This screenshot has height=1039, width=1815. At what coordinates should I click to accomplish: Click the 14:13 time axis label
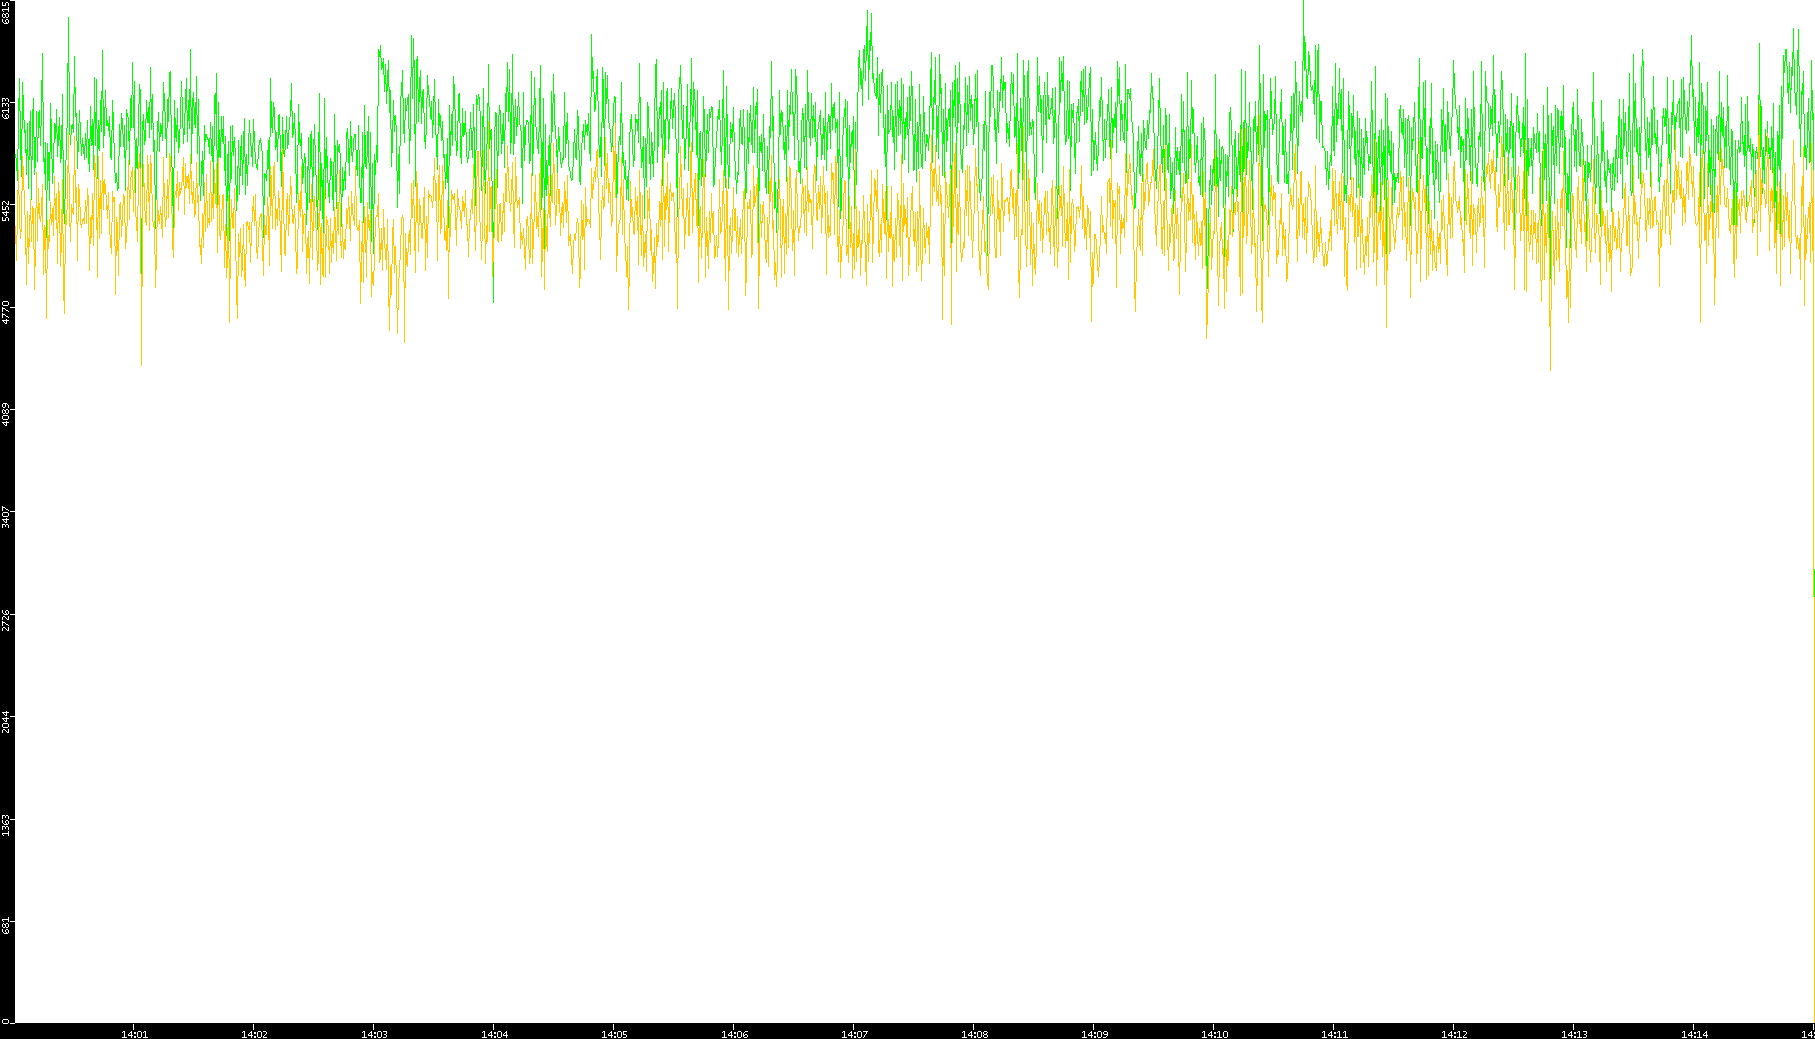1574,1034
